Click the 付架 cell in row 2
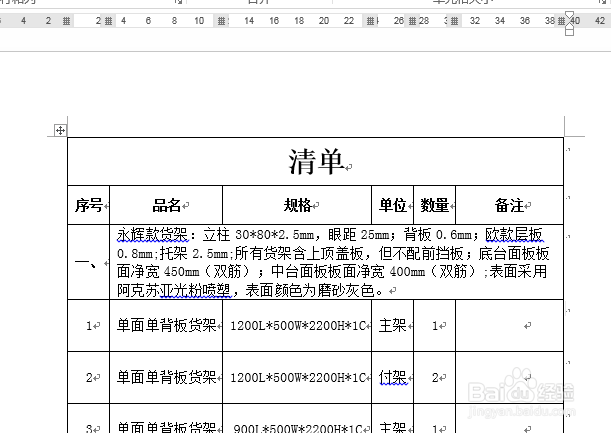The height and width of the screenshot is (433, 611). [393, 377]
